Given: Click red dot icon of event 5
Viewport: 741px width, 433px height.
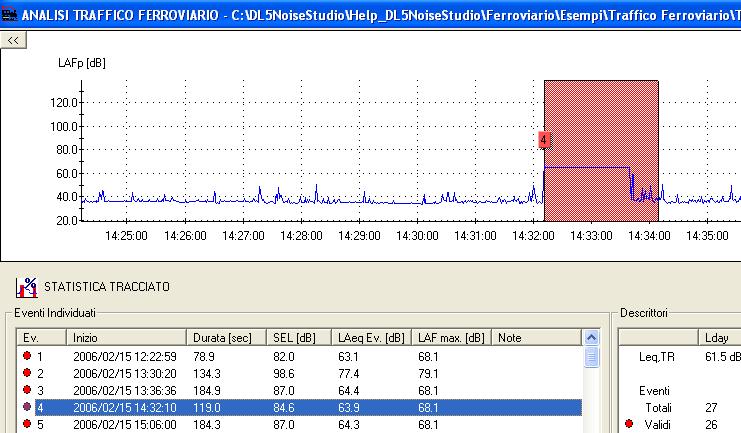Looking at the screenshot, I should pos(27,424).
